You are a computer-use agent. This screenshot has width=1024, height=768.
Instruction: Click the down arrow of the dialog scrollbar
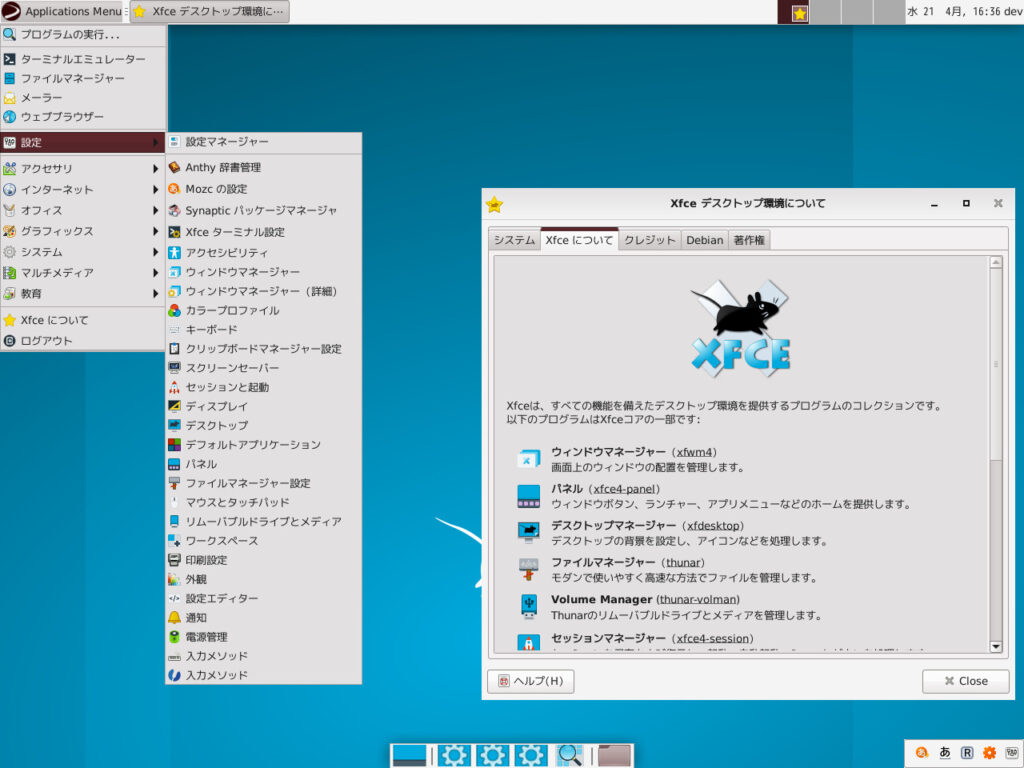click(x=995, y=647)
